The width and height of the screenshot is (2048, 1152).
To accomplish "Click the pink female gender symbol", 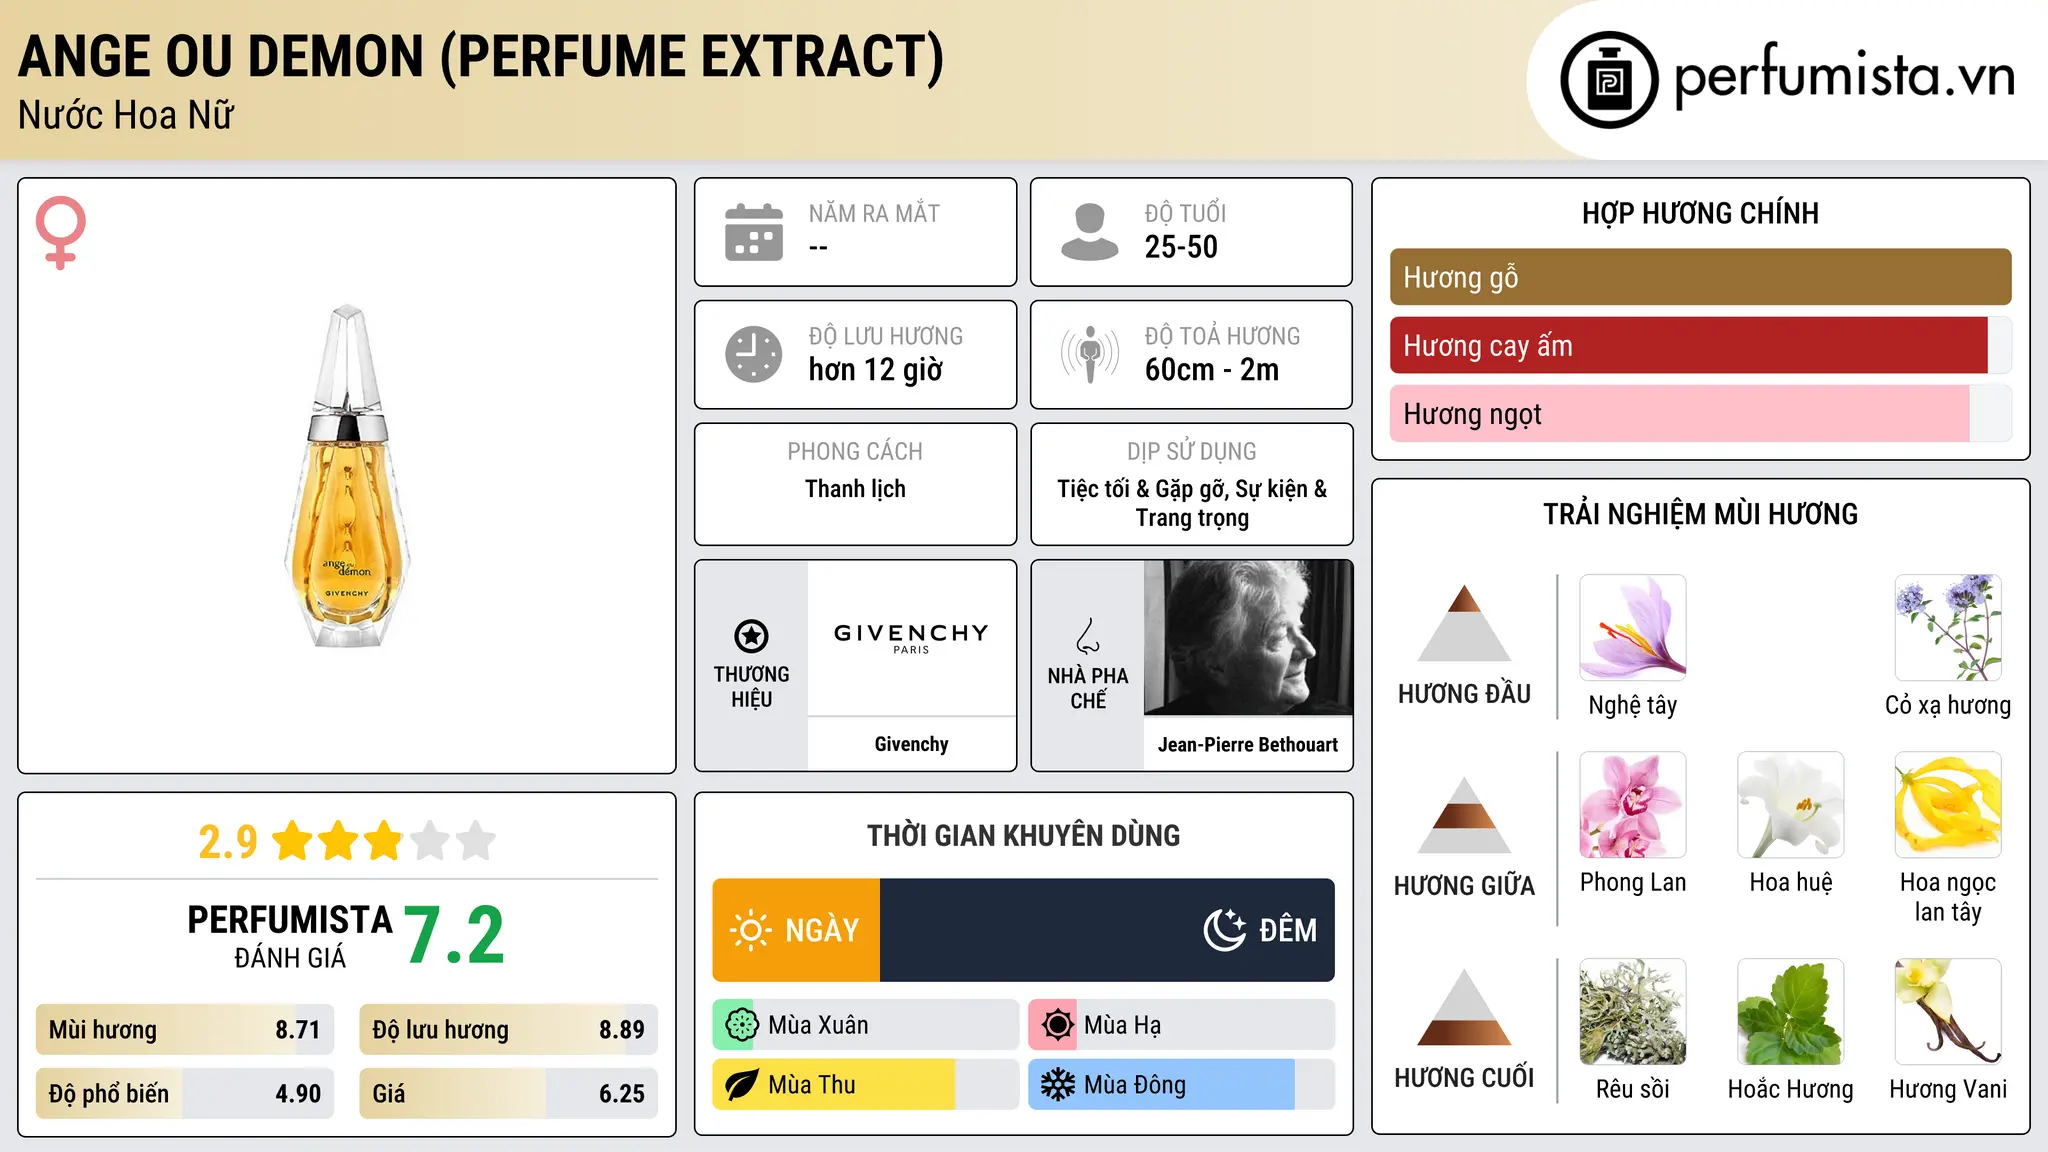I will (x=61, y=232).
